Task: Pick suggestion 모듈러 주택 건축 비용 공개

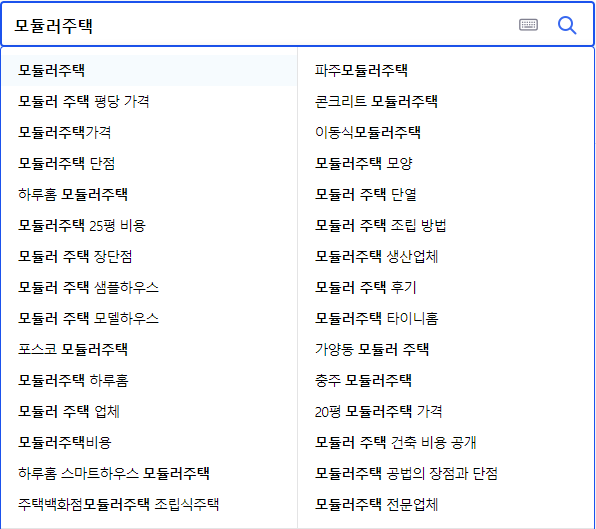Action: click(x=395, y=442)
